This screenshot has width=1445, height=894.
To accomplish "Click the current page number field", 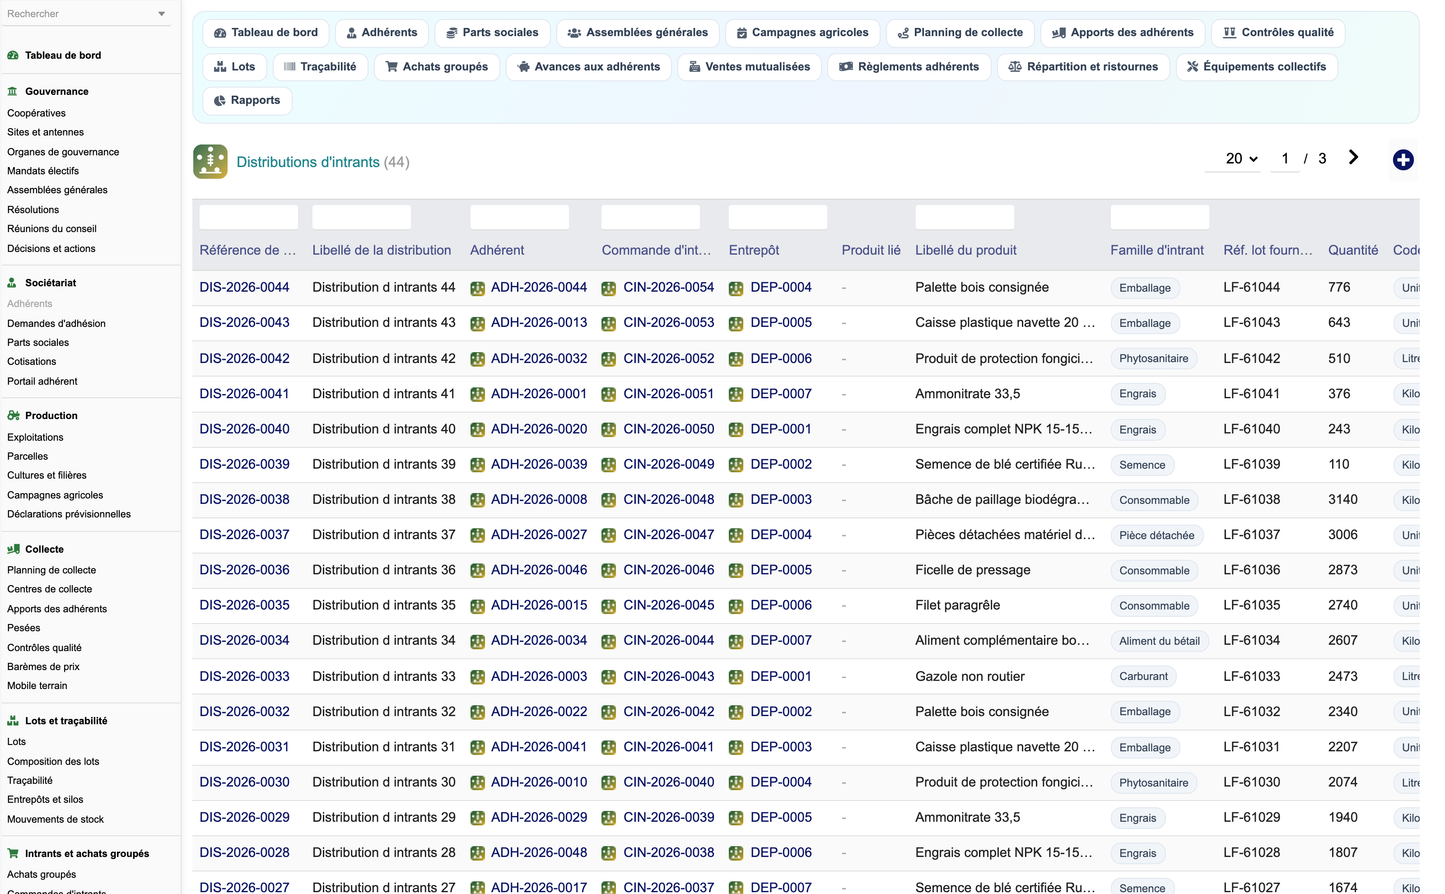I will (1285, 159).
